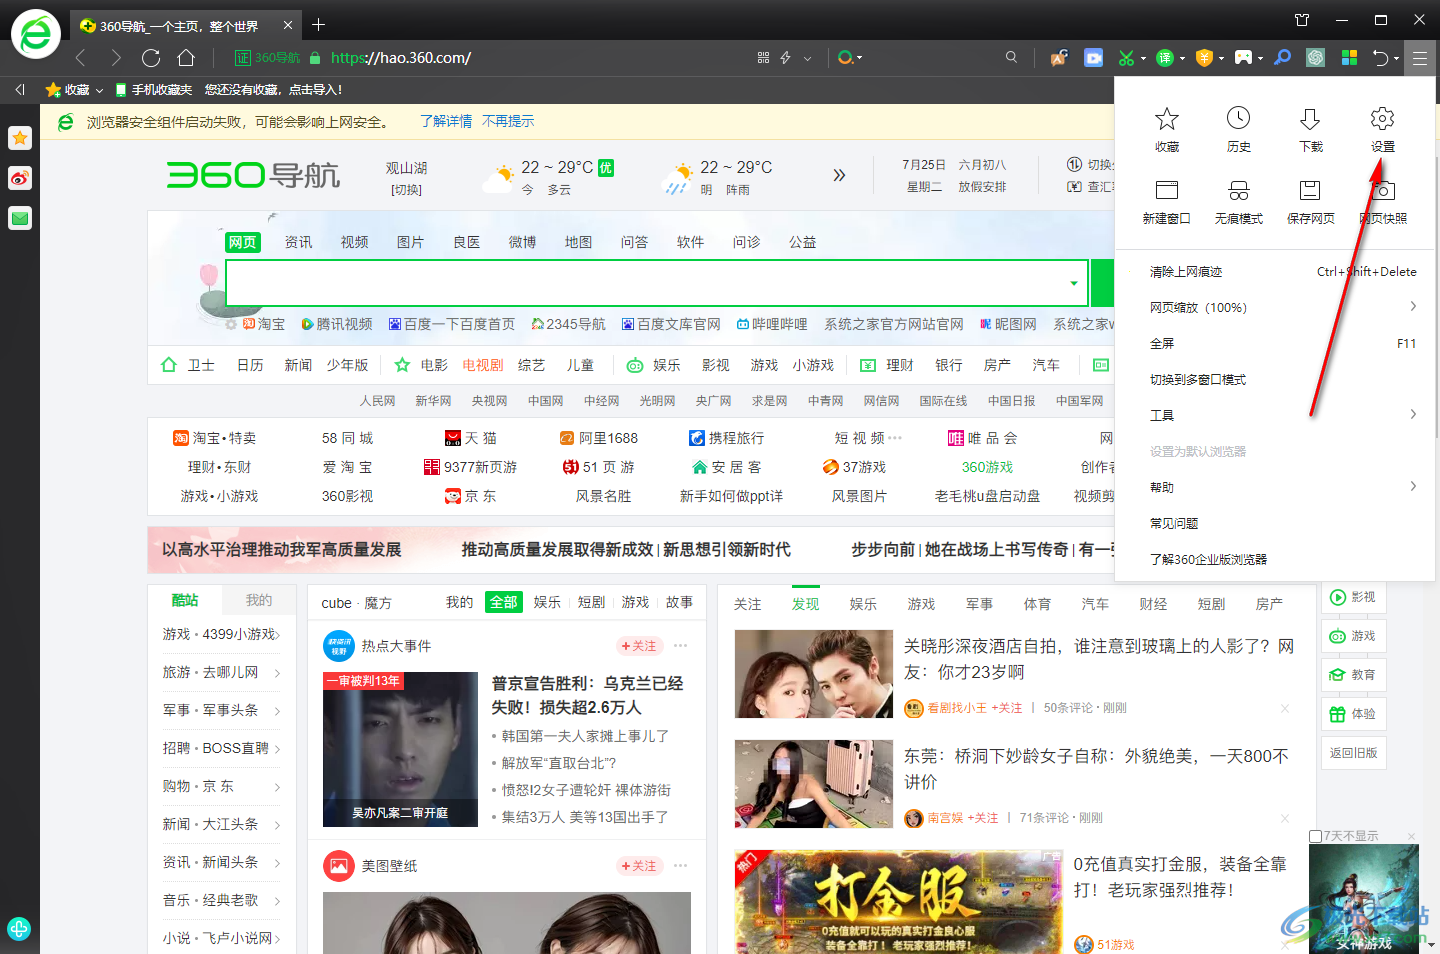
Task: Open the 淘宝·特卖 site link
Action: pyautogui.click(x=215, y=438)
